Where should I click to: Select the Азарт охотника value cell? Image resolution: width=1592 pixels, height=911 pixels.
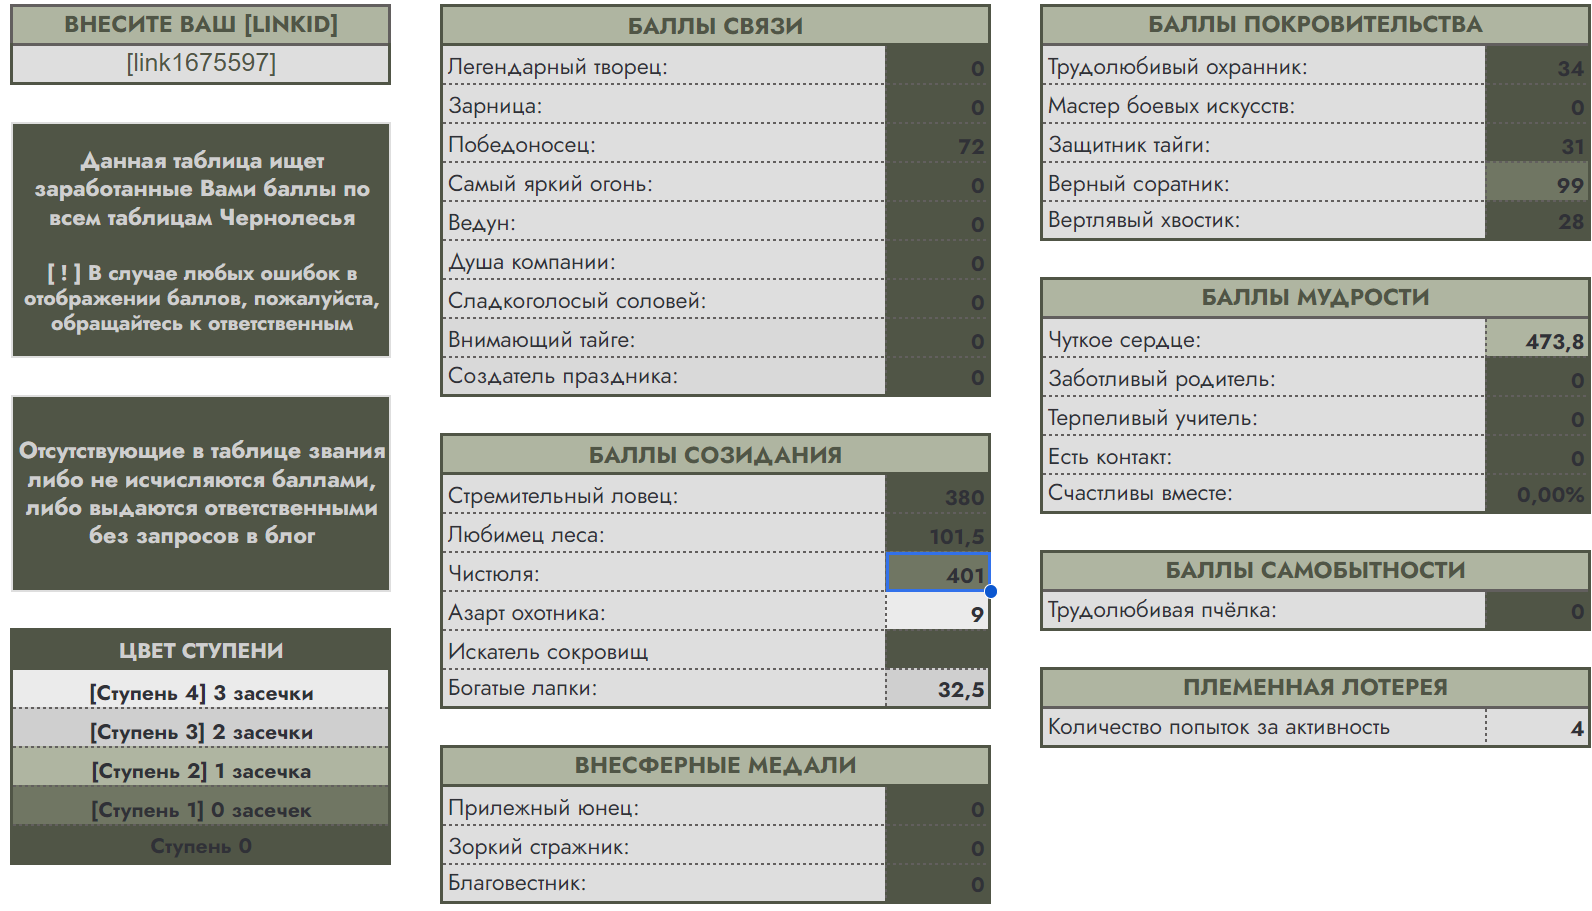(937, 613)
